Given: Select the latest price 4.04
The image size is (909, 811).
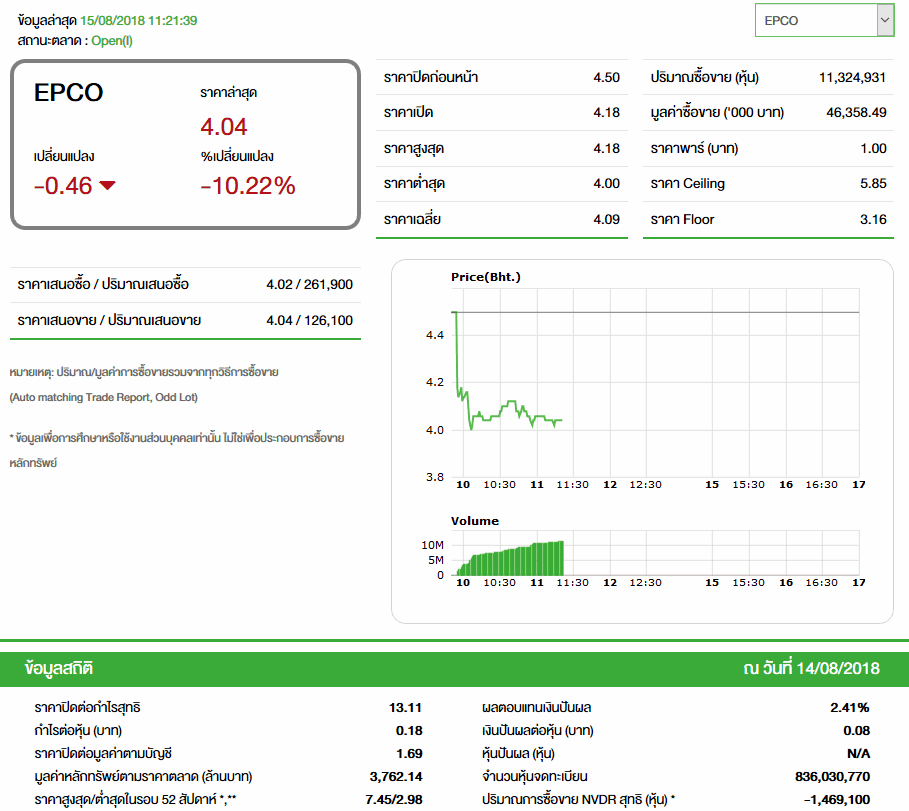Looking at the screenshot, I should tap(224, 127).
